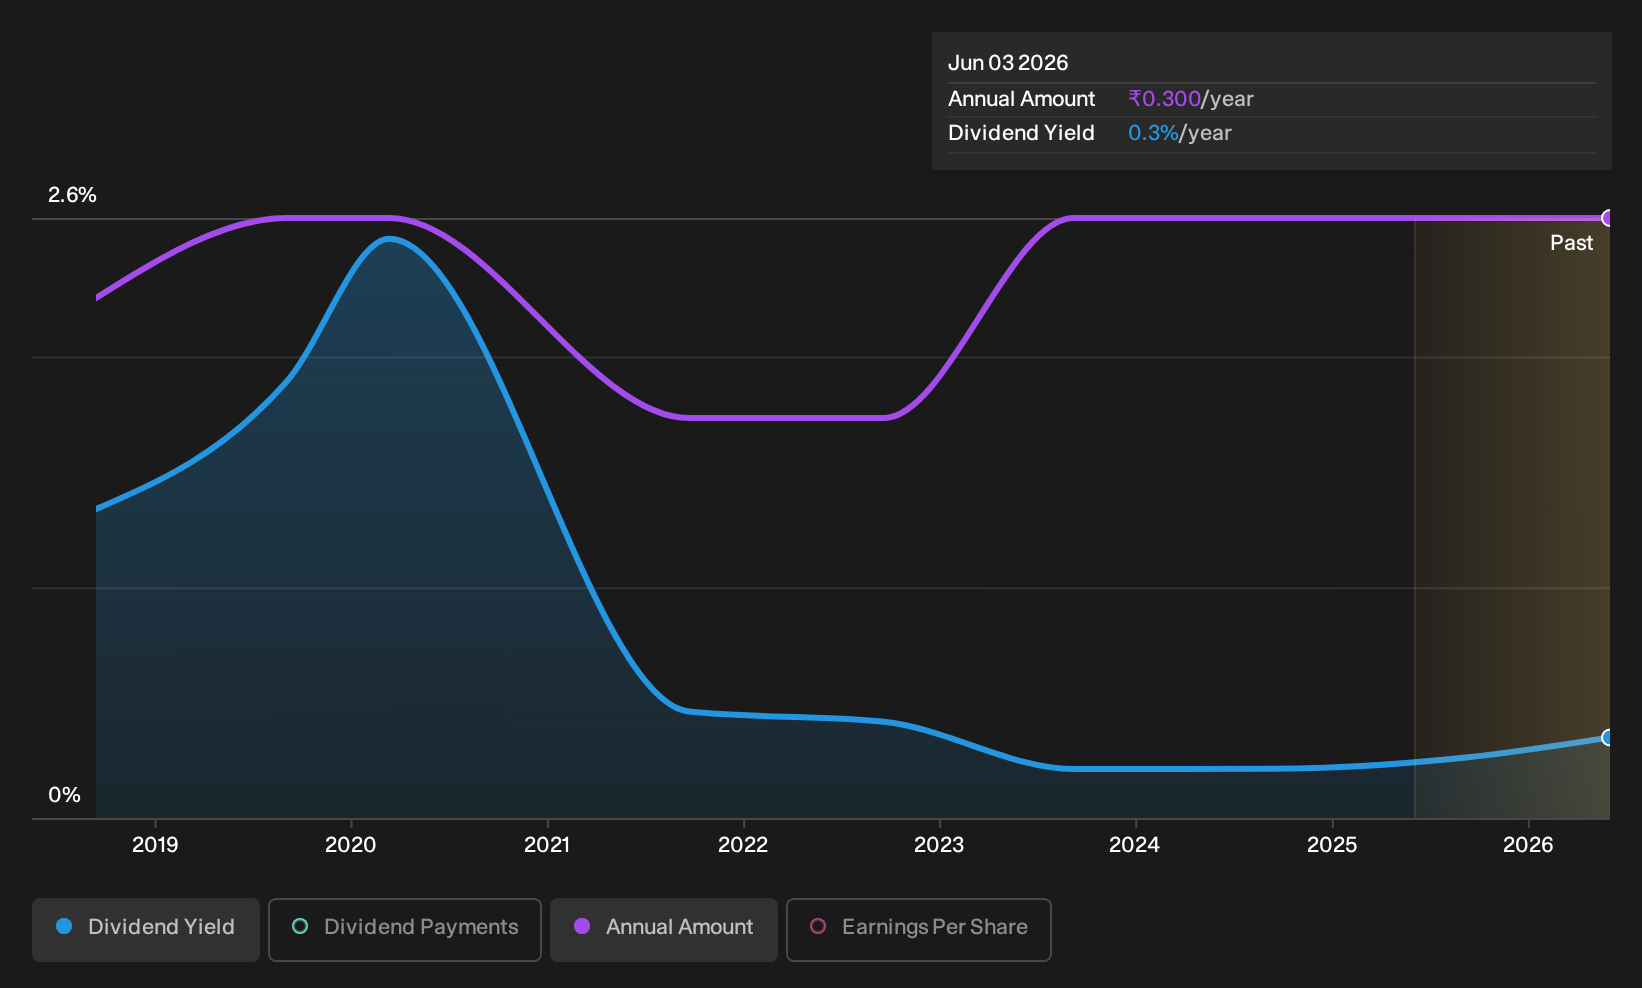Viewport: 1642px width, 988px height.
Task: Click the blue Dividend Yield endpoint marker
Action: pyautogui.click(x=1608, y=738)
